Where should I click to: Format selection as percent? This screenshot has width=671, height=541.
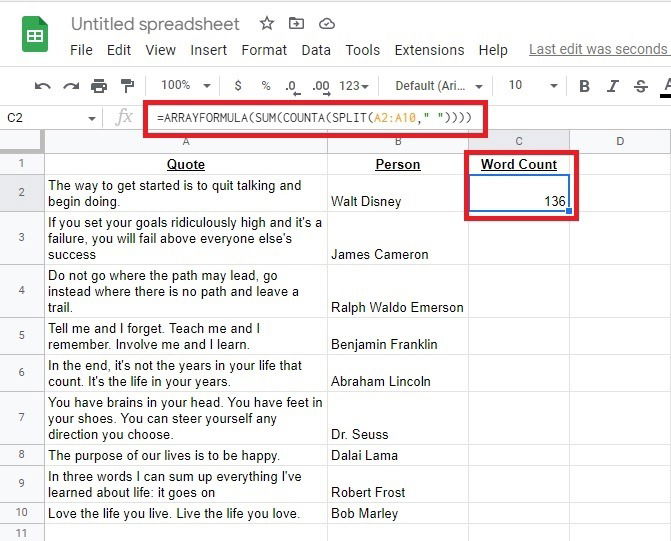pos(266,86)
